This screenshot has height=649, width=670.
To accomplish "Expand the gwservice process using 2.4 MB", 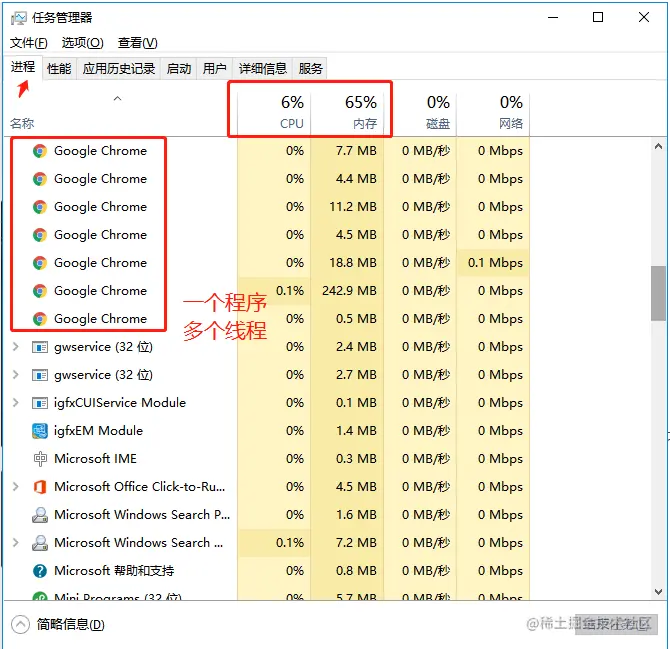I will (16, 347).
